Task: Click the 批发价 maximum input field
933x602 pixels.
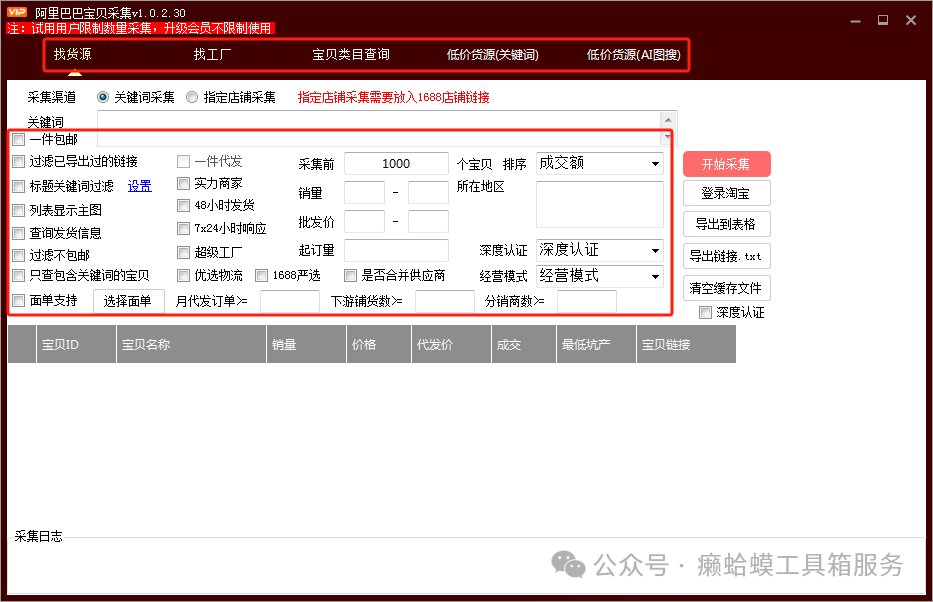Action: coord(428,221)
